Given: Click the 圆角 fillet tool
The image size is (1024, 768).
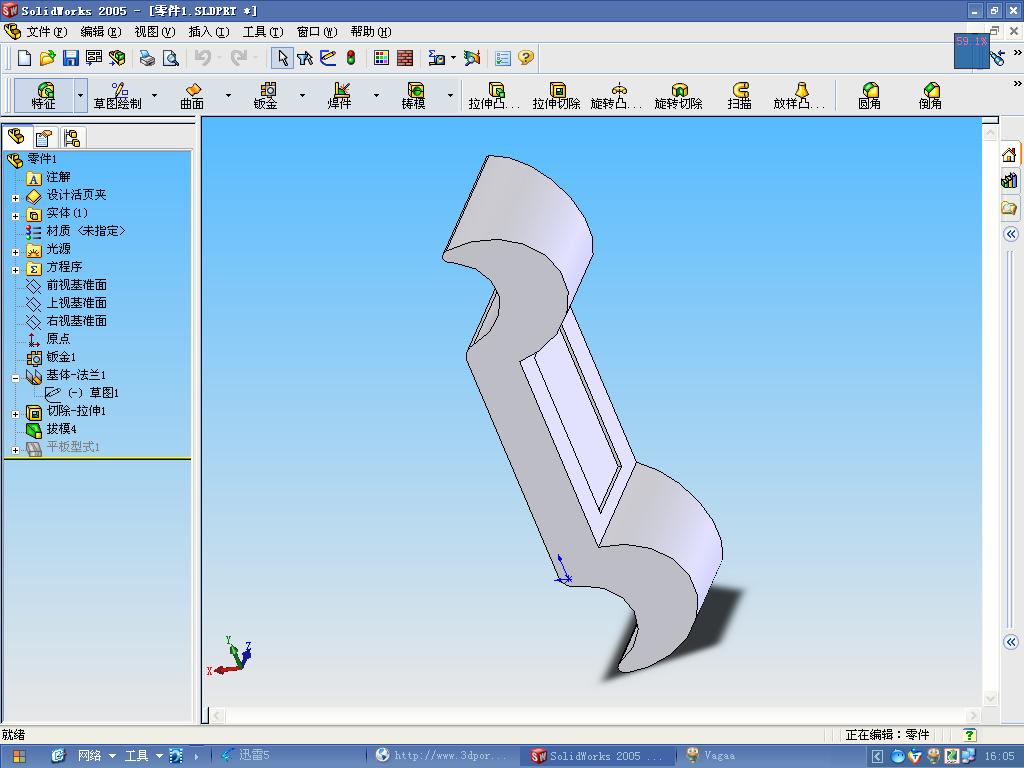Looking at the screenshot, I should (x=869, y=96).
